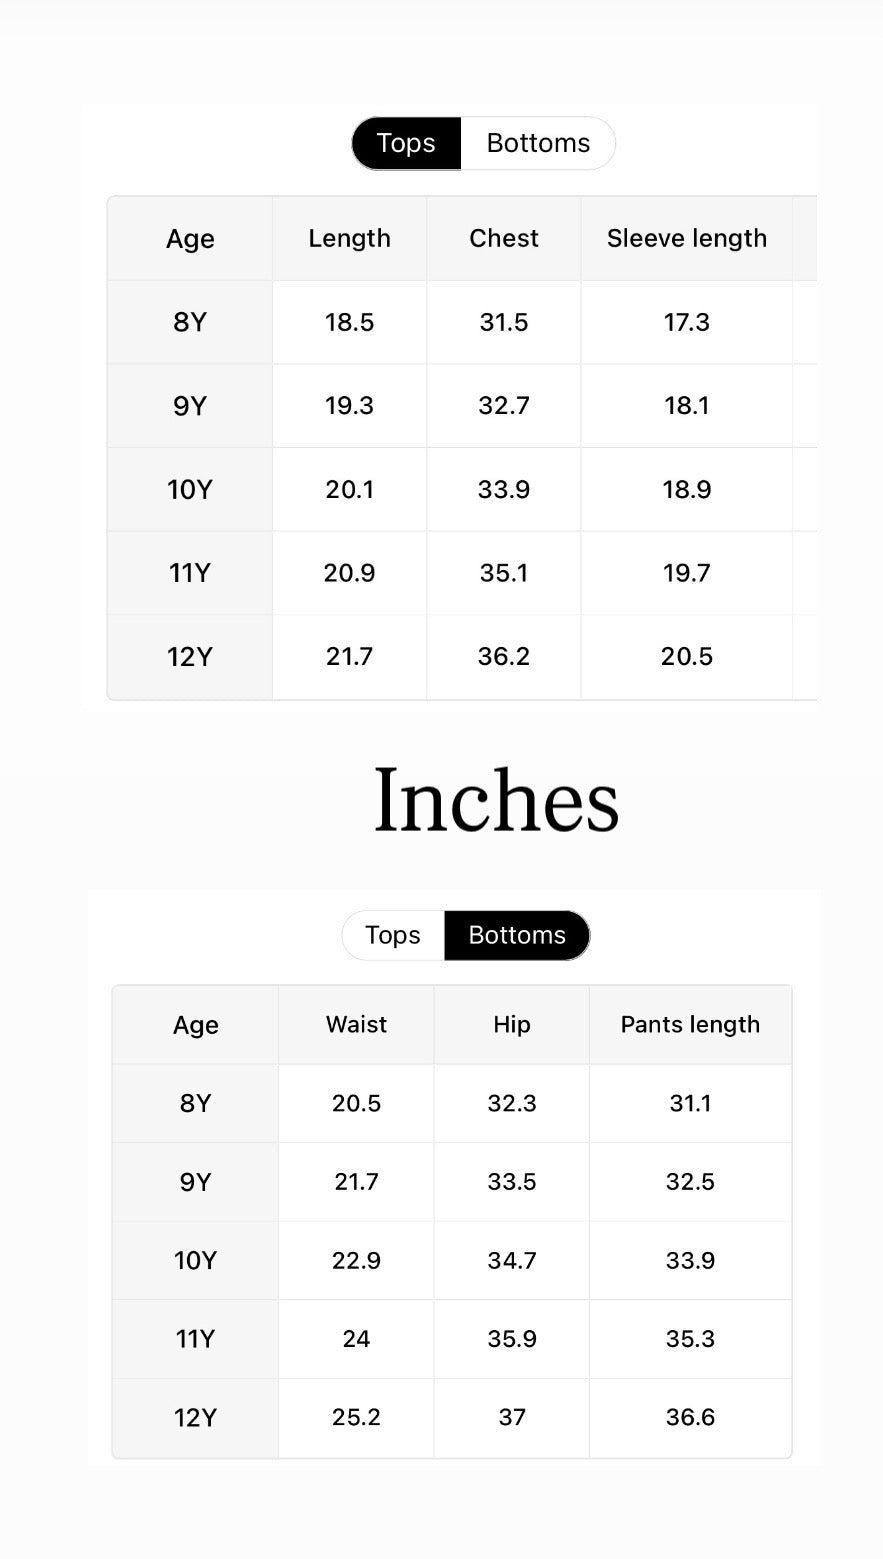Select the 12Y hip value 37
The image size is (883, 1559).
click(x=512, y=1417)
